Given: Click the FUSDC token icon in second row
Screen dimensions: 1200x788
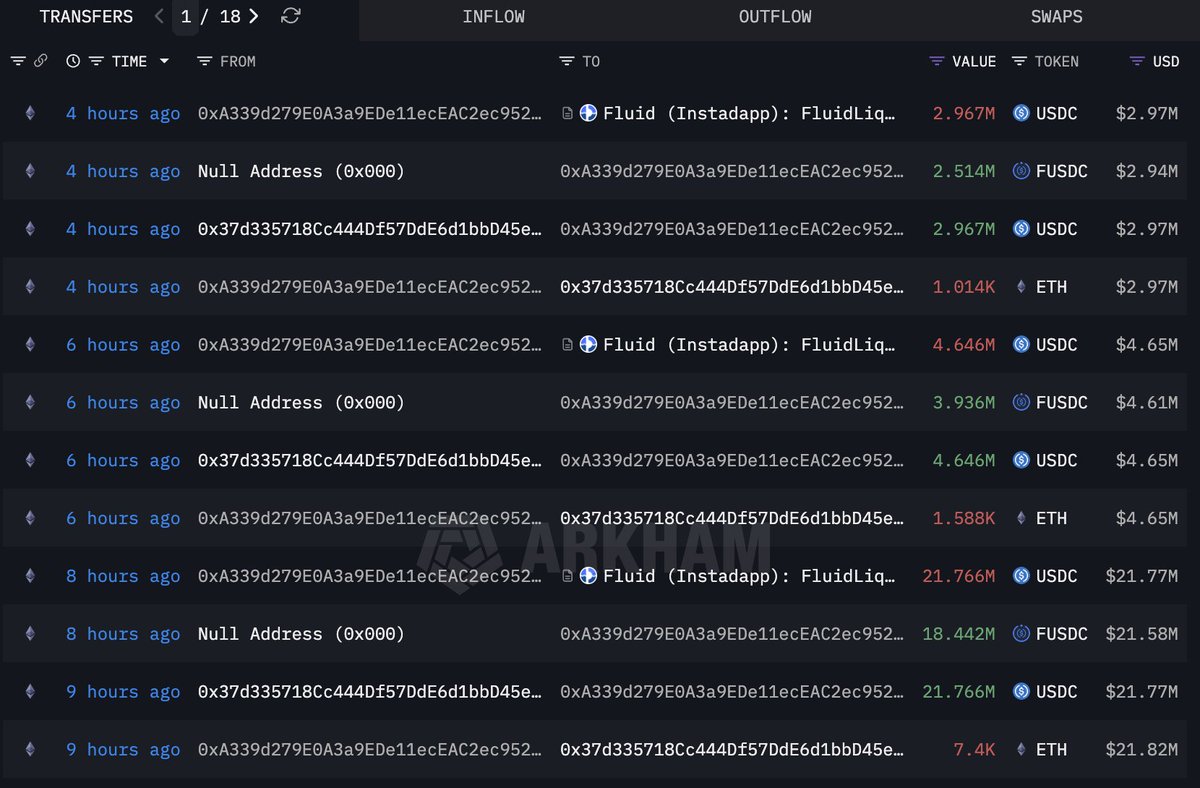Looking at the screenshot, I should click(x=1021, y=172).
